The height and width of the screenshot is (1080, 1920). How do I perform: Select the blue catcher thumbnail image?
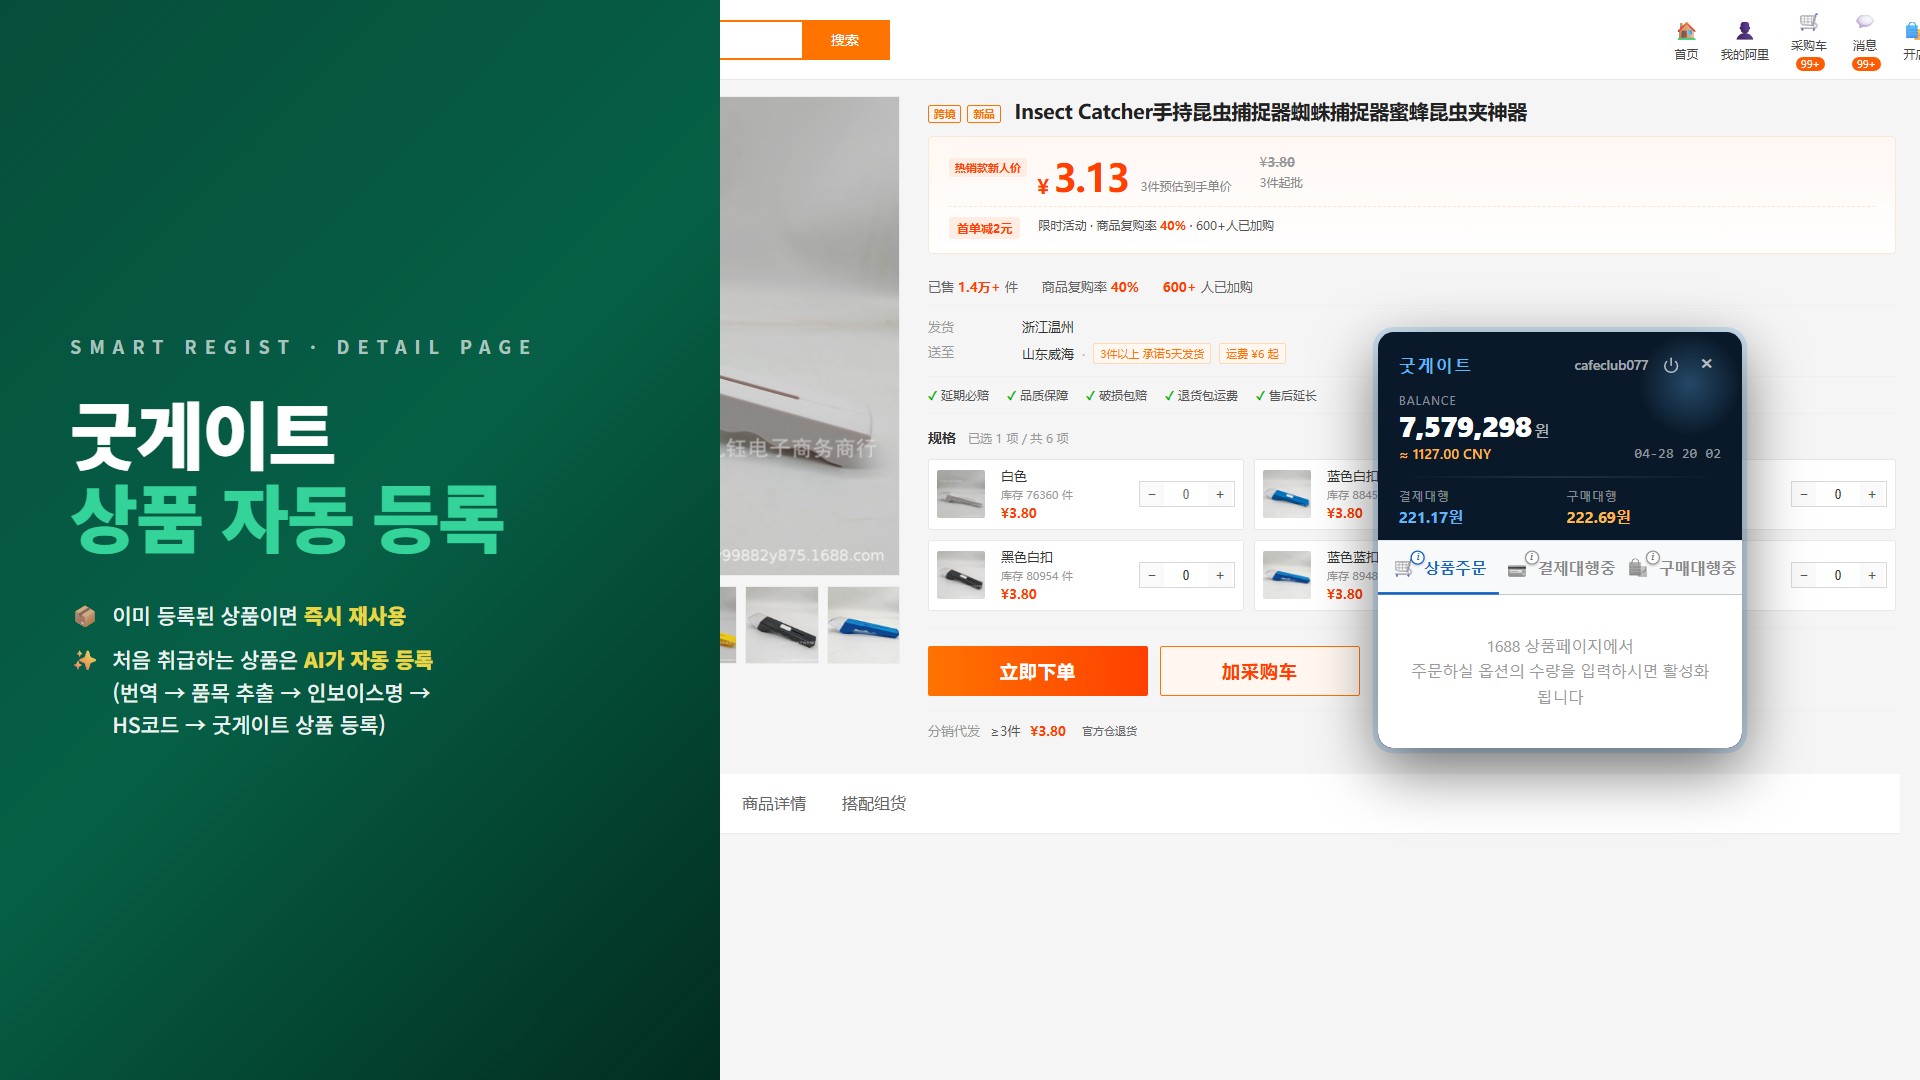coord(863,625)
